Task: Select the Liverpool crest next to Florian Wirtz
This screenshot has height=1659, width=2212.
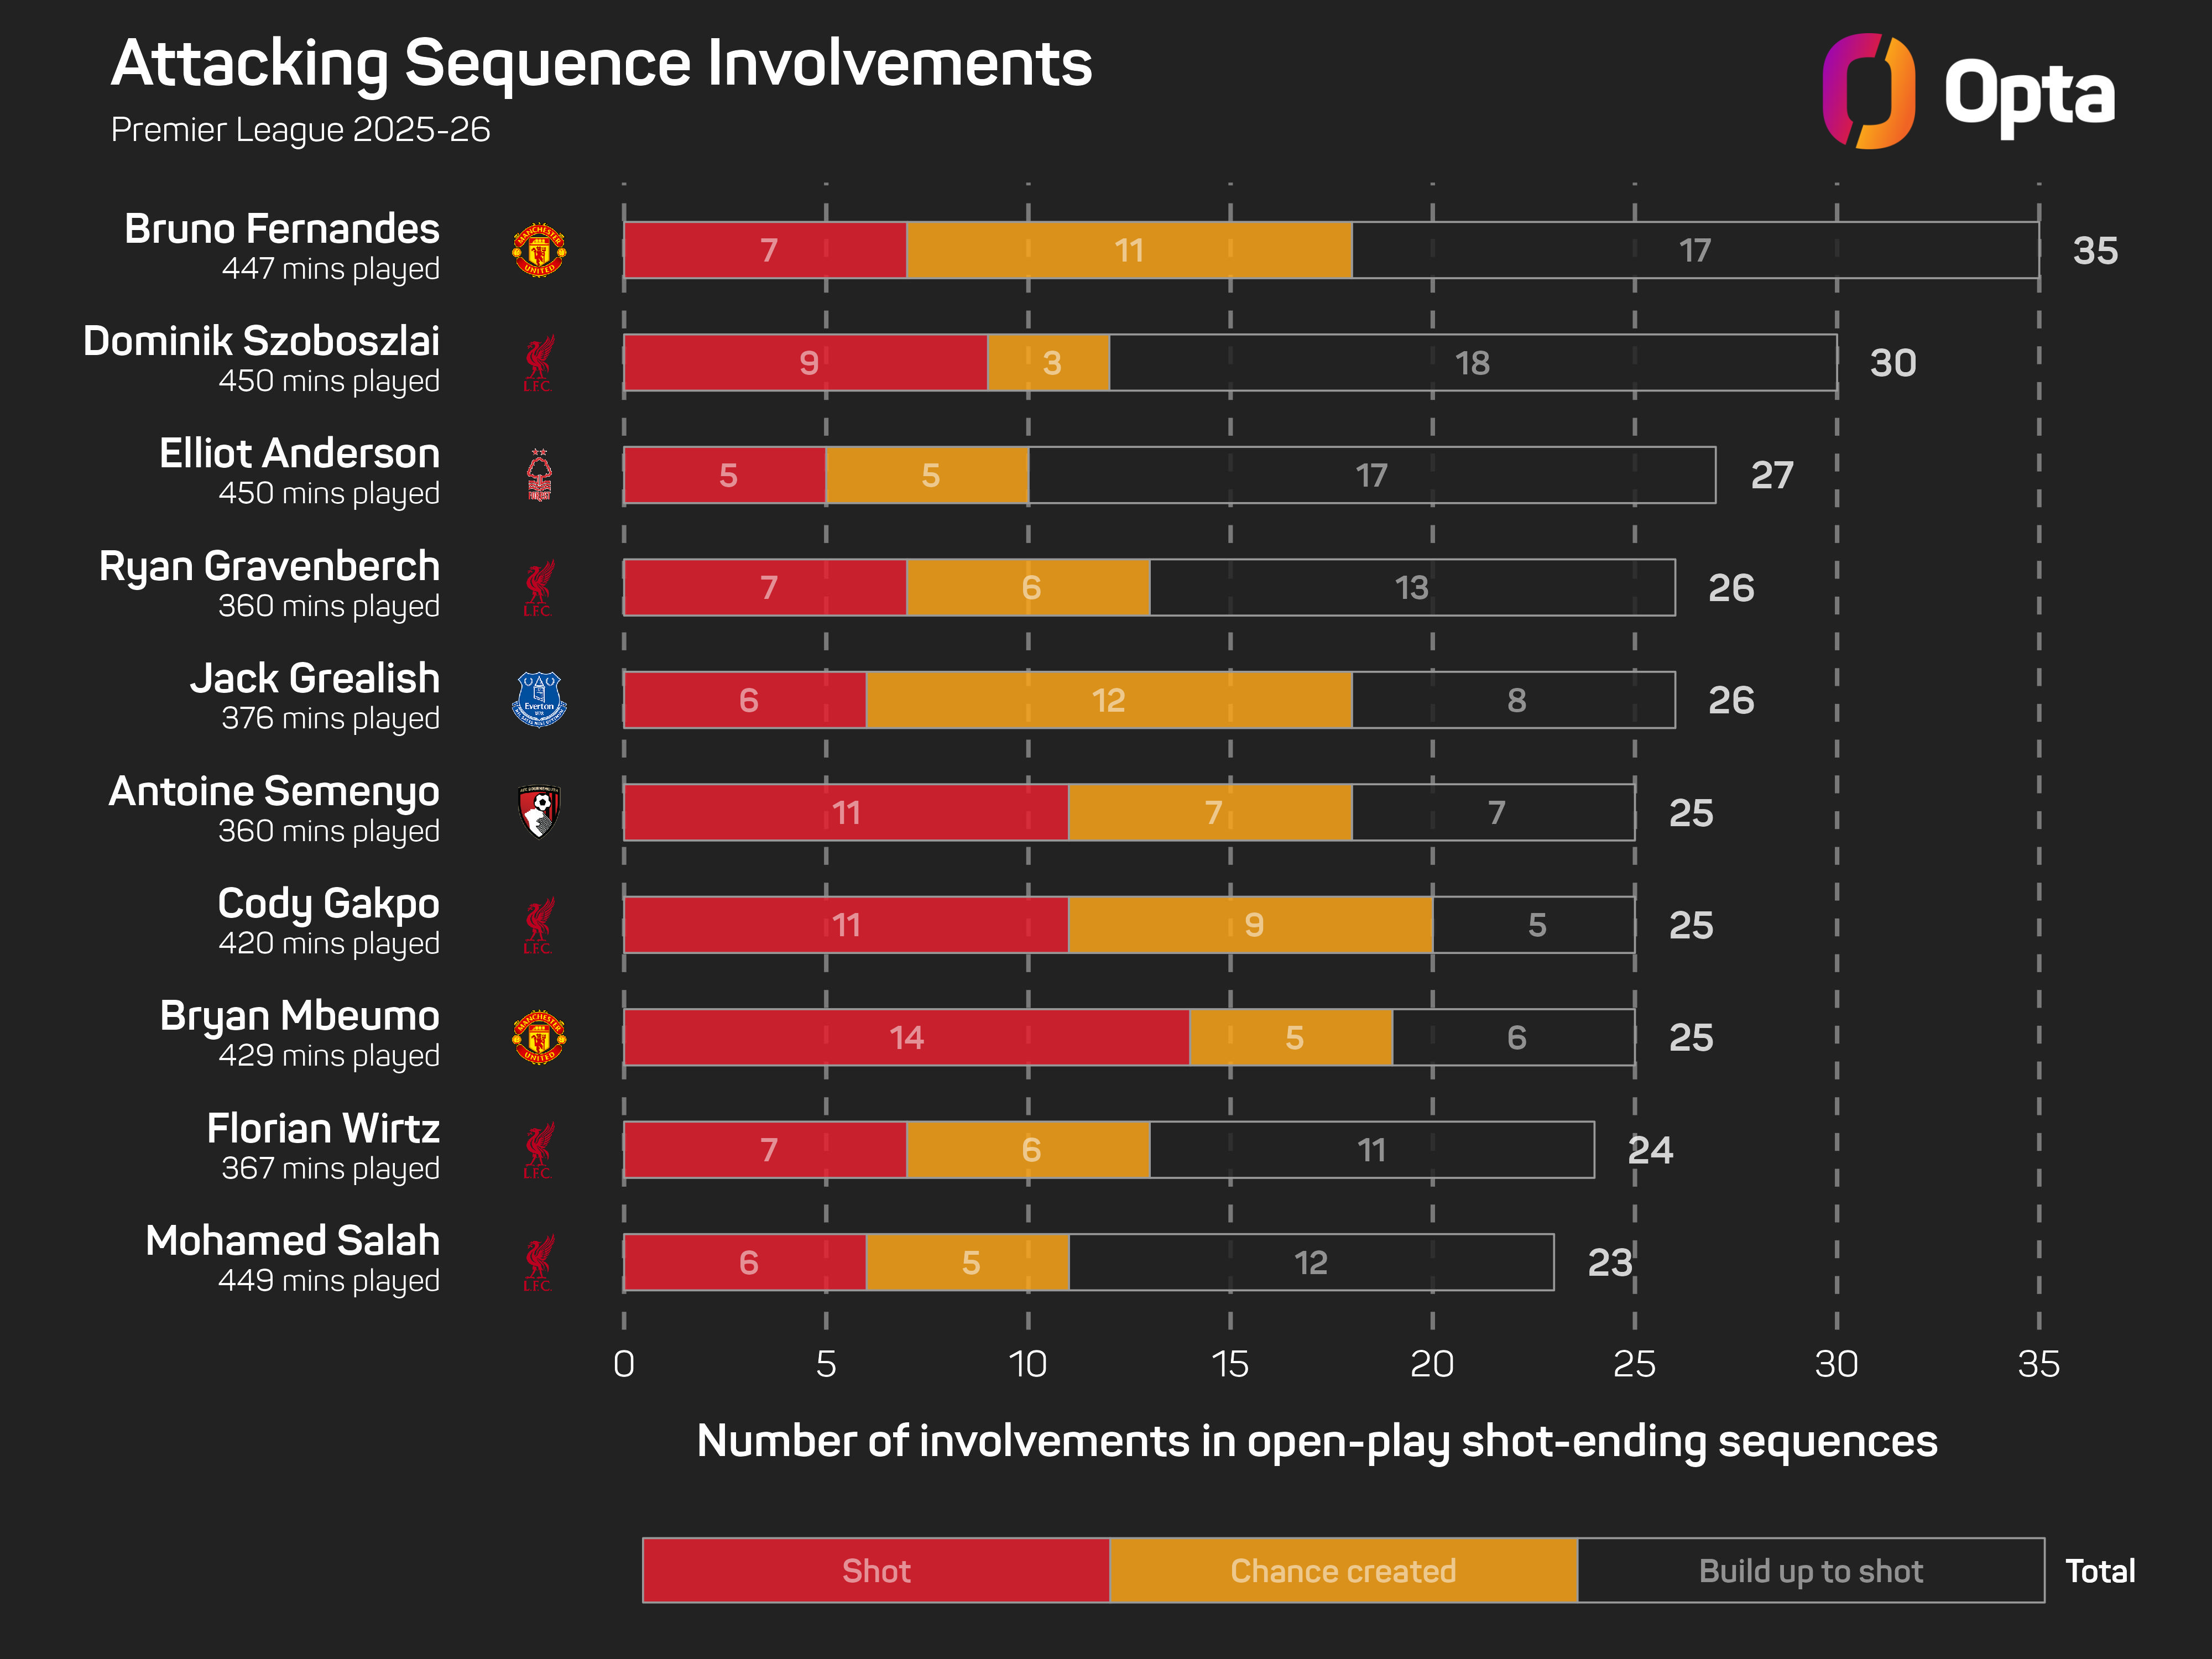Action: tap(539, 1150)
